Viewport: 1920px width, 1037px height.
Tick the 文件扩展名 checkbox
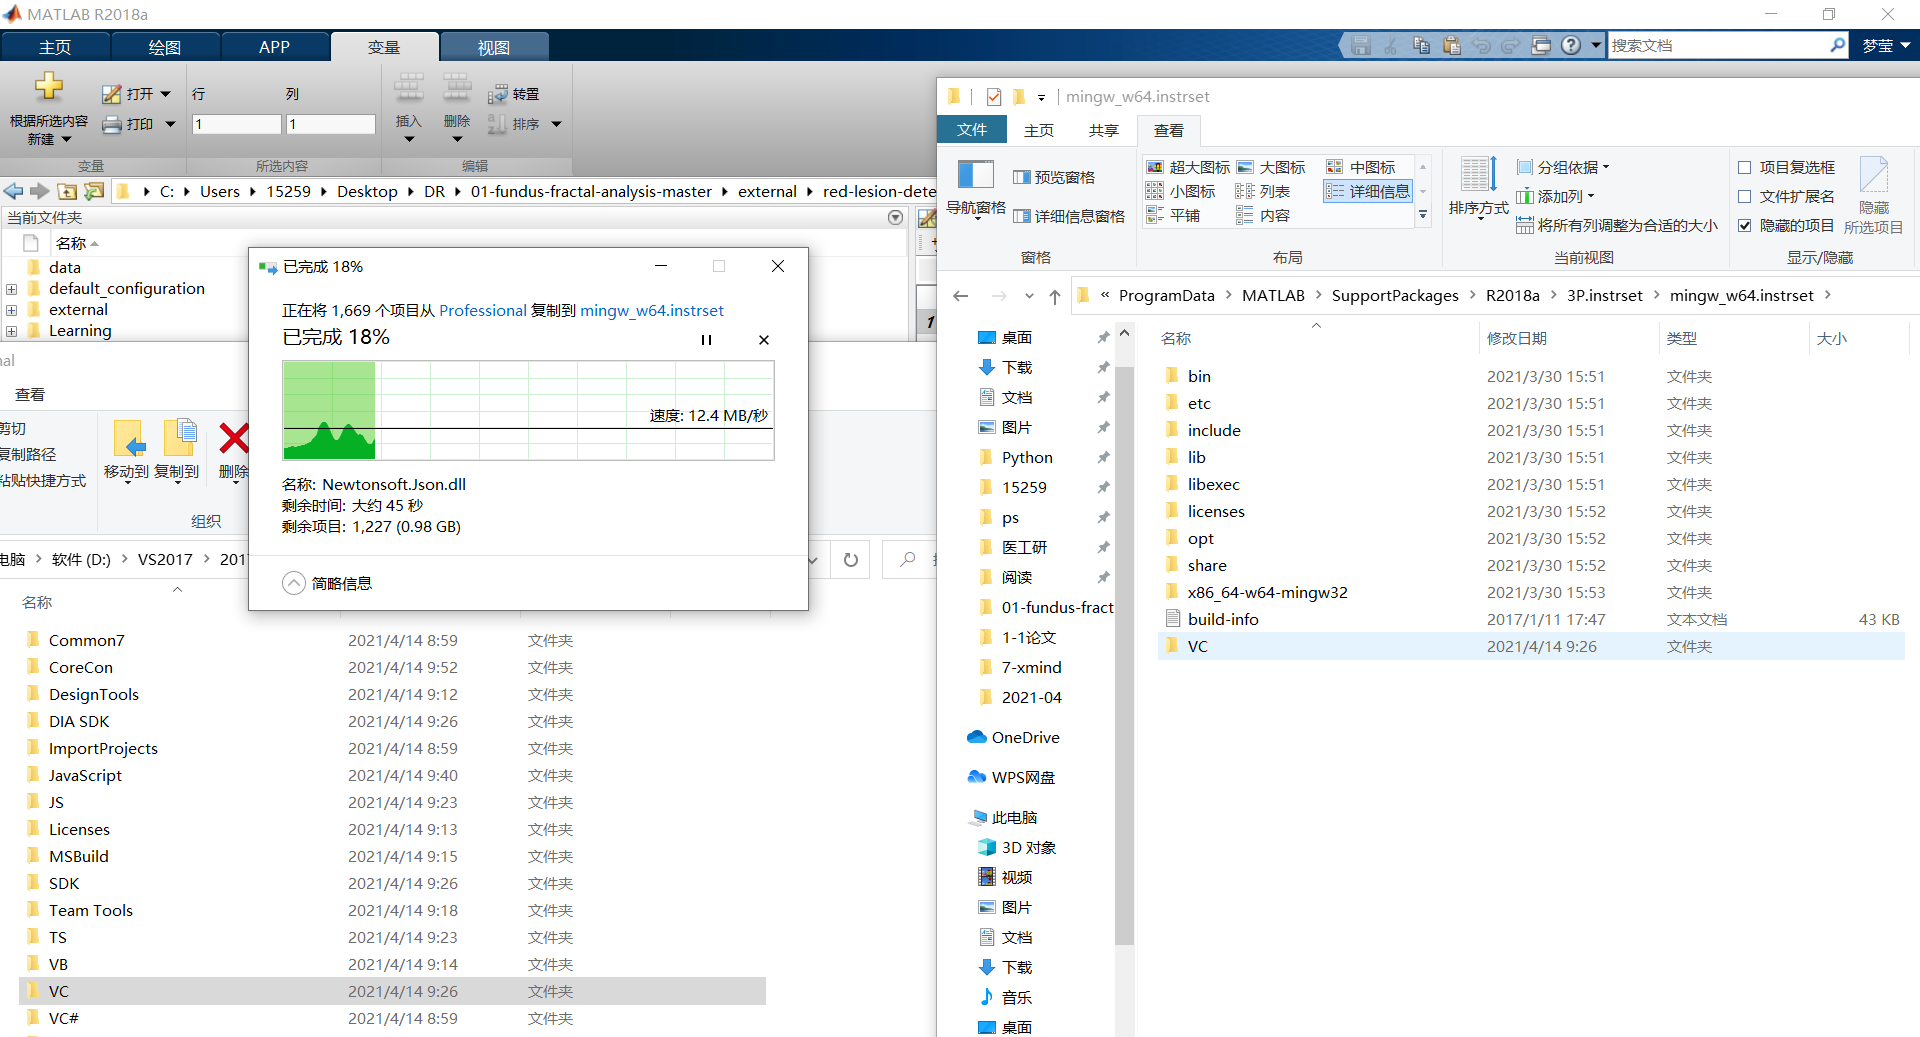tap(1745, 197)
